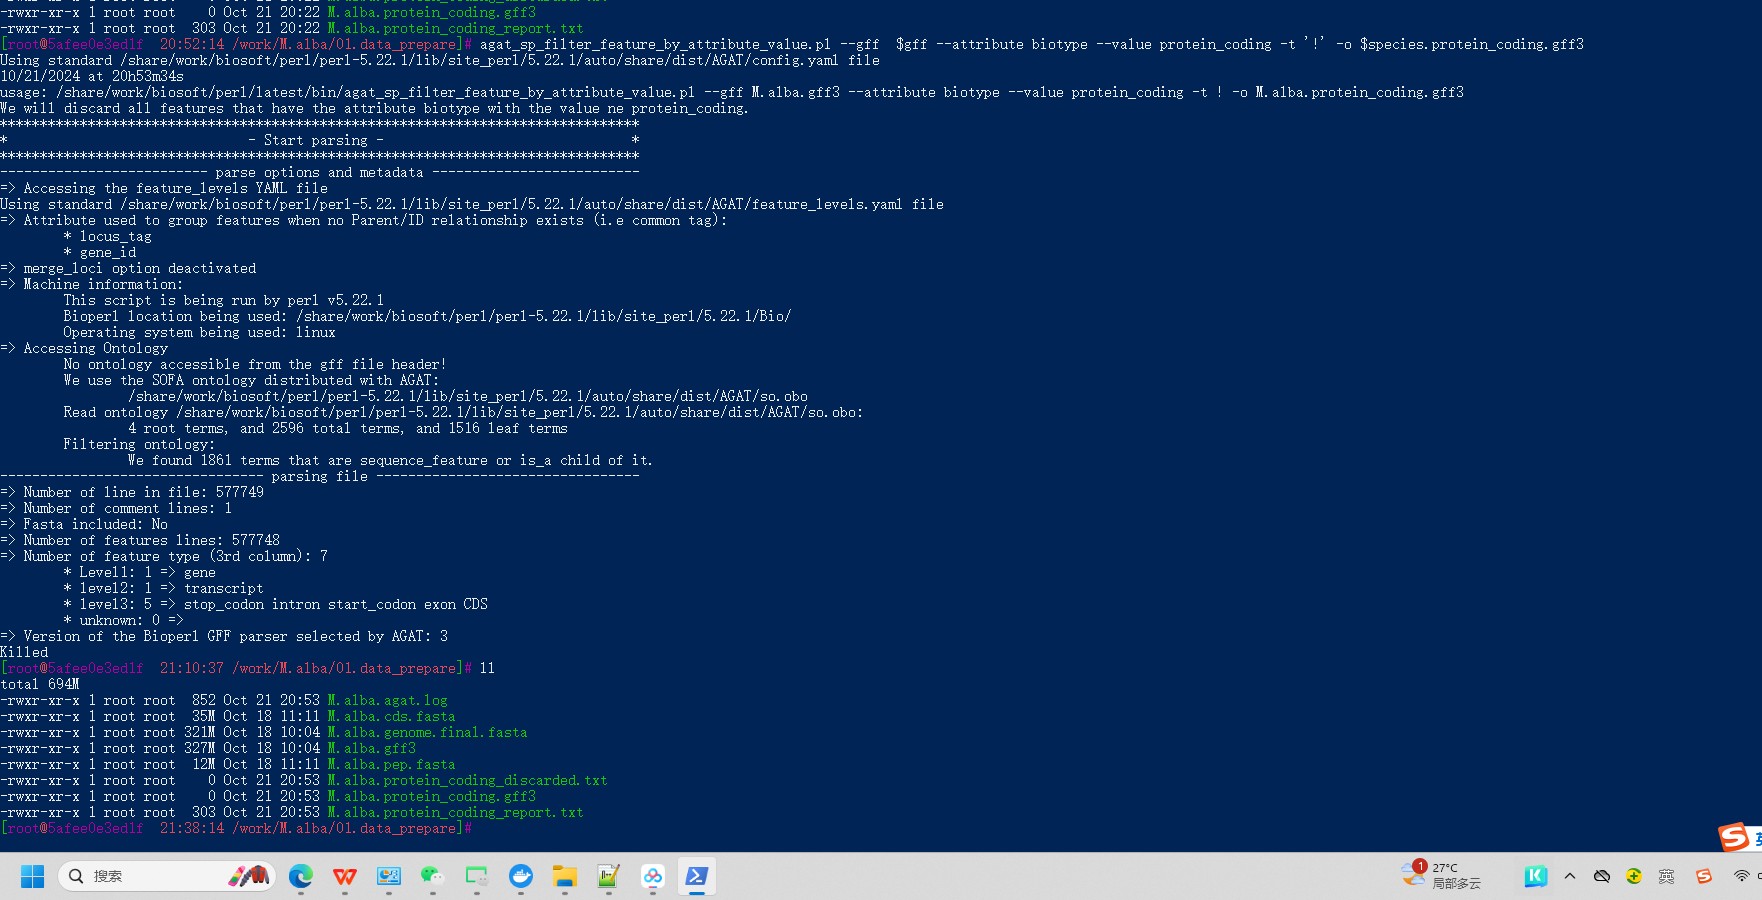1762x900 pixels.
Task: Click the M.alba.cds.fasta file name
Action: click(392, 717)
